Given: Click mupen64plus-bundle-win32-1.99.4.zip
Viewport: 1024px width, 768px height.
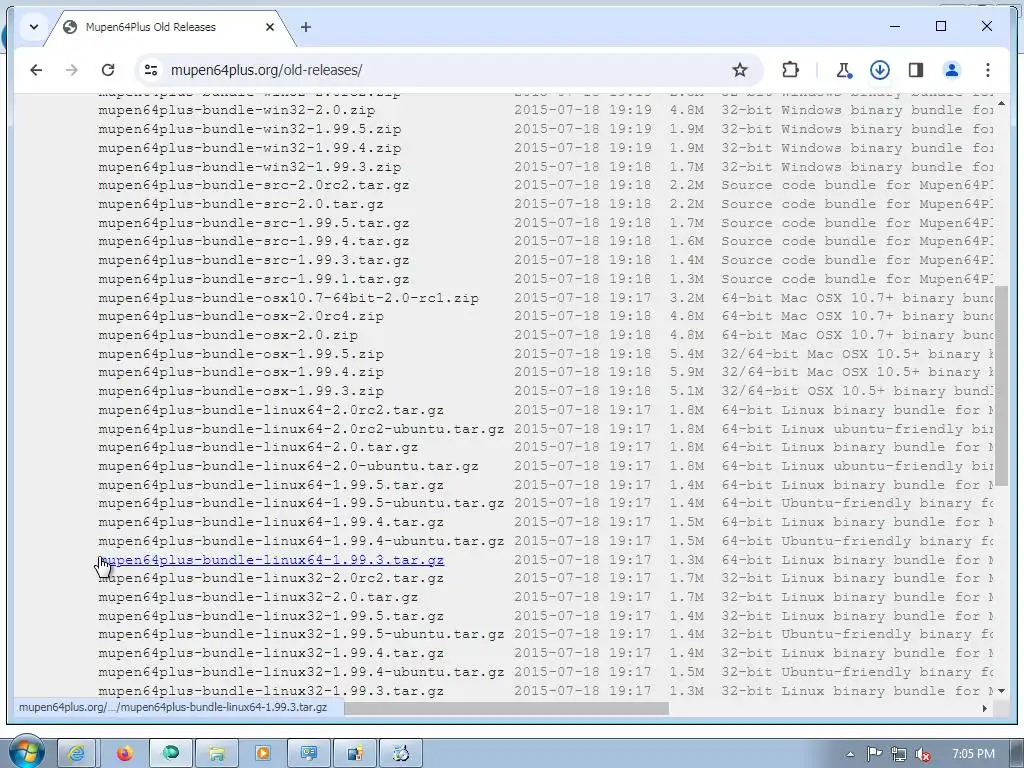Looking at the screenshot, I should click(x=249, y=148).
